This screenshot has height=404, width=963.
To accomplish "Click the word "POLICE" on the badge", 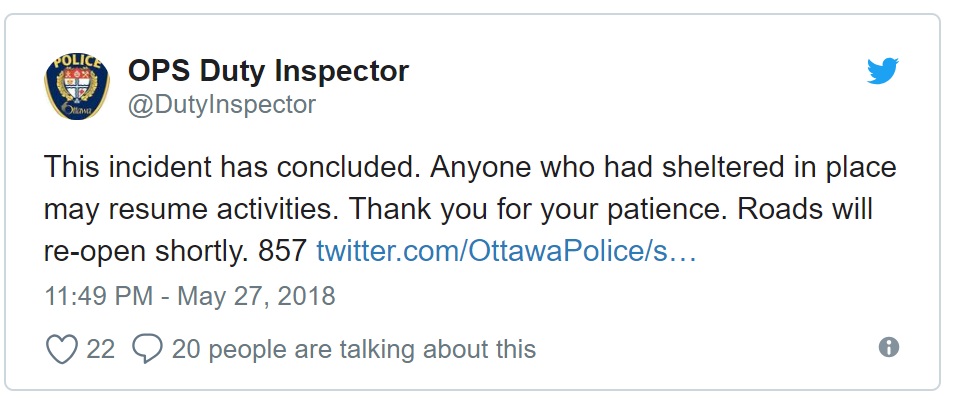I will 77,61.
